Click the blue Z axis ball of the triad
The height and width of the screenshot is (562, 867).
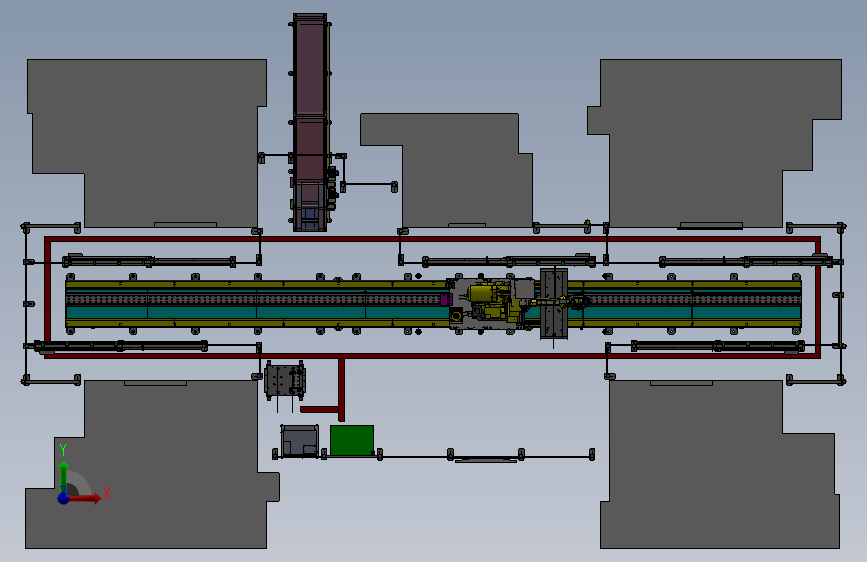[x=64, y=498]
